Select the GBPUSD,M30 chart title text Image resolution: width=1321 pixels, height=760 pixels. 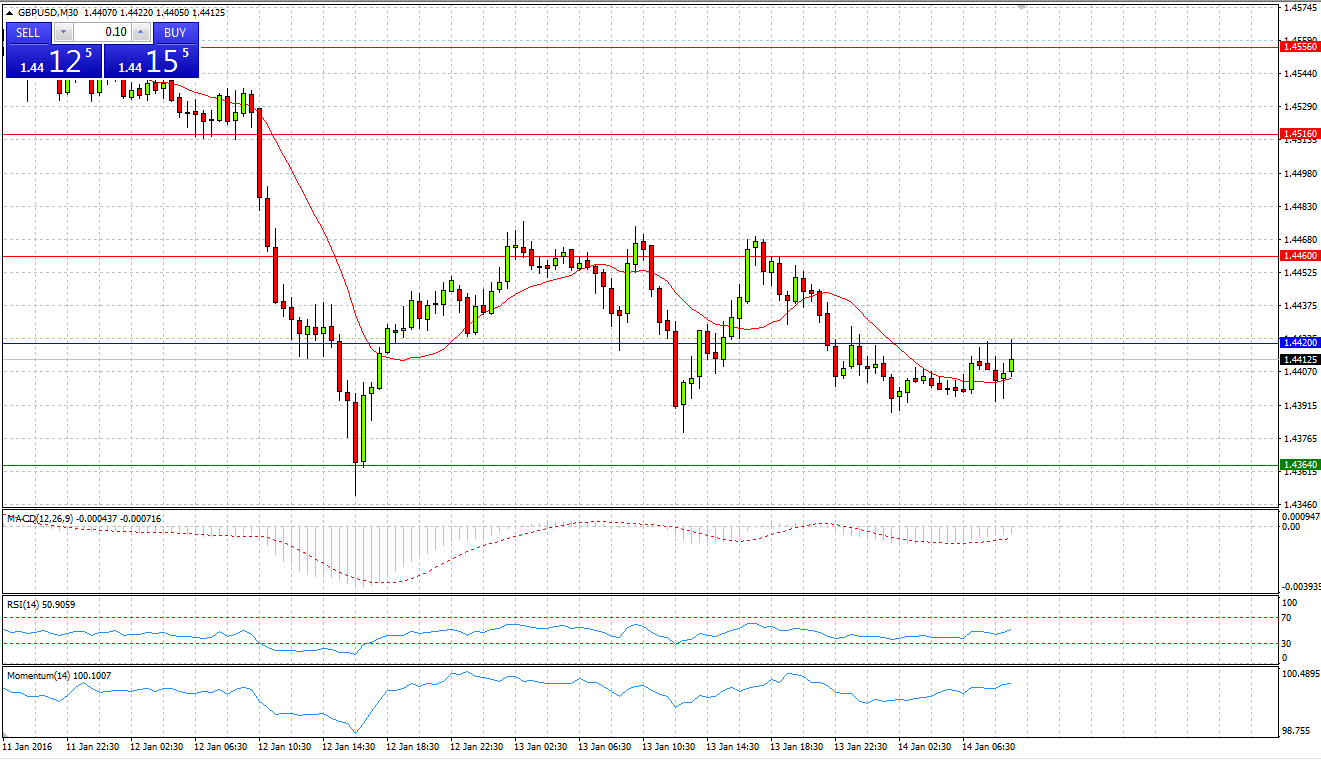[48, 13]
